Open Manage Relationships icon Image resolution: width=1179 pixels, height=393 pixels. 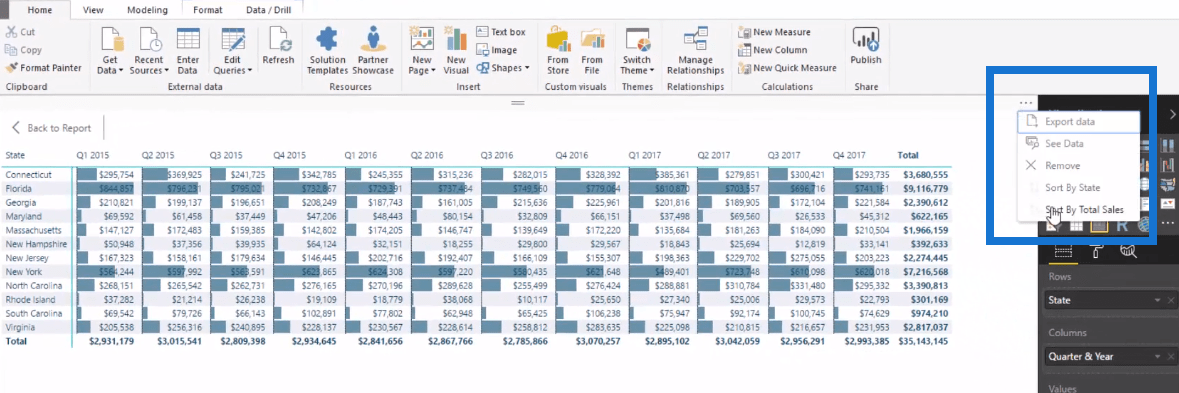696,39
